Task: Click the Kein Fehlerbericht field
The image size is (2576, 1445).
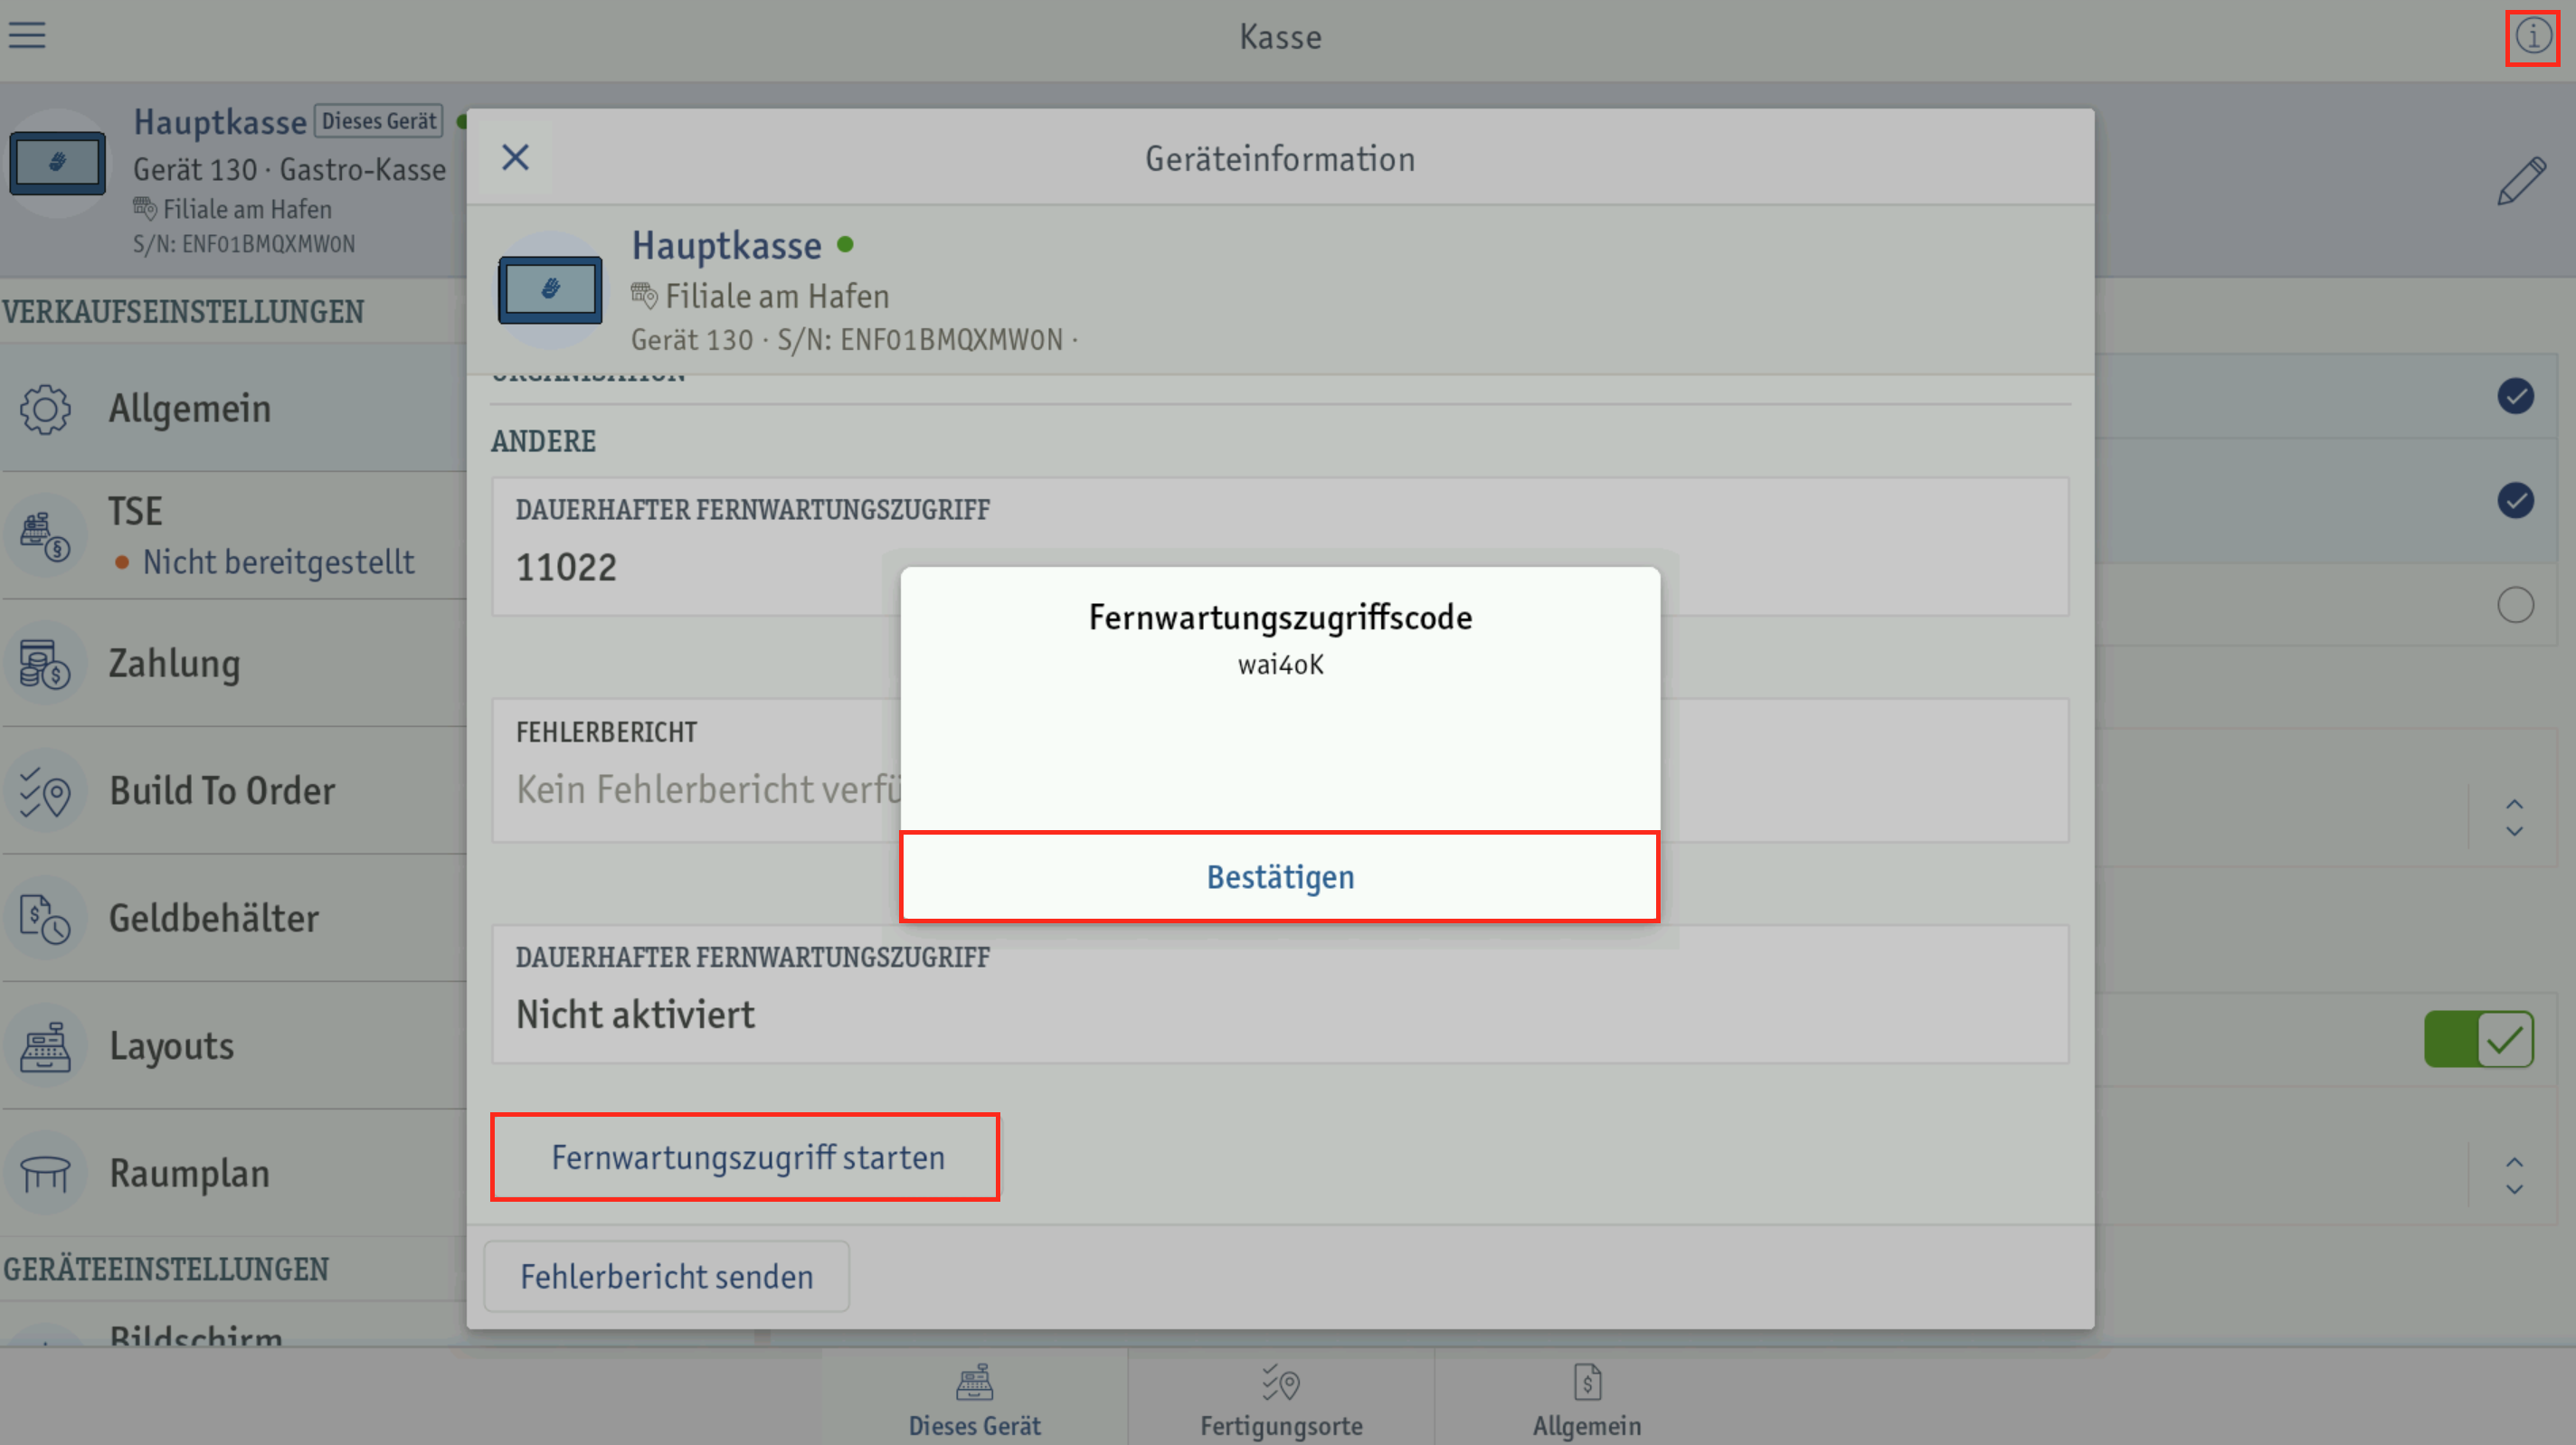Action: point(1280,770)
